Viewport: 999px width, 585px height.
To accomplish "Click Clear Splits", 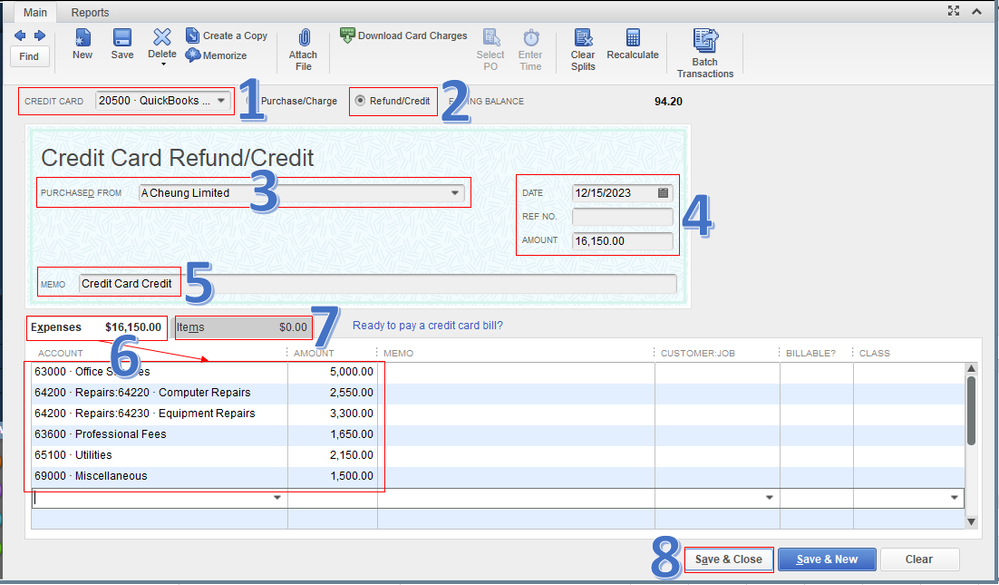I will (583, 50).
